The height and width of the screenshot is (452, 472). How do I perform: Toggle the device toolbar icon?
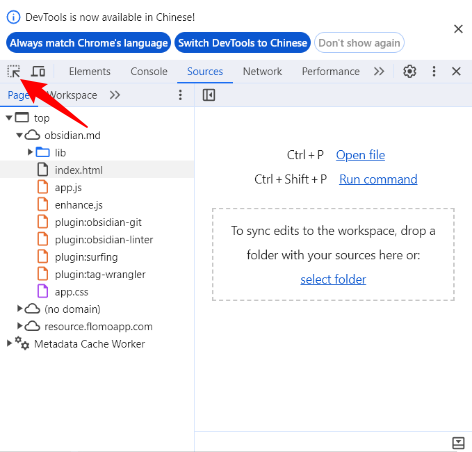click(x=38, y=71)
